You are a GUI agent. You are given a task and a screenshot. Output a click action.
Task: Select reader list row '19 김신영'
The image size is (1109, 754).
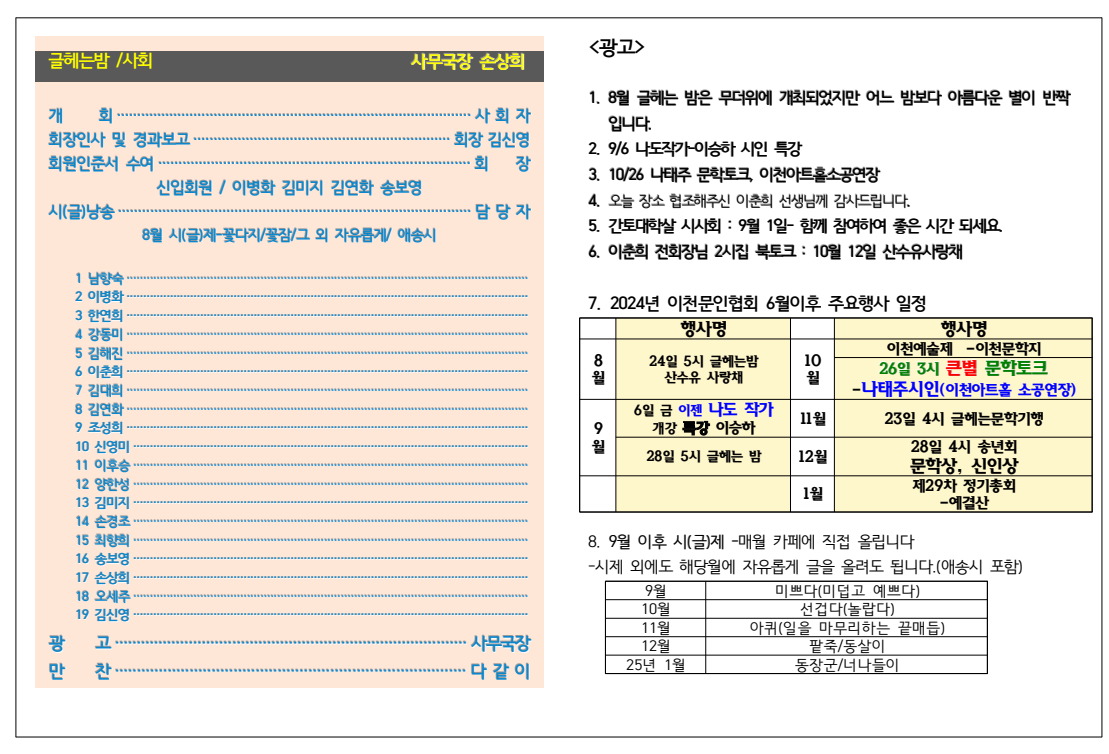(x=301, y=615)
